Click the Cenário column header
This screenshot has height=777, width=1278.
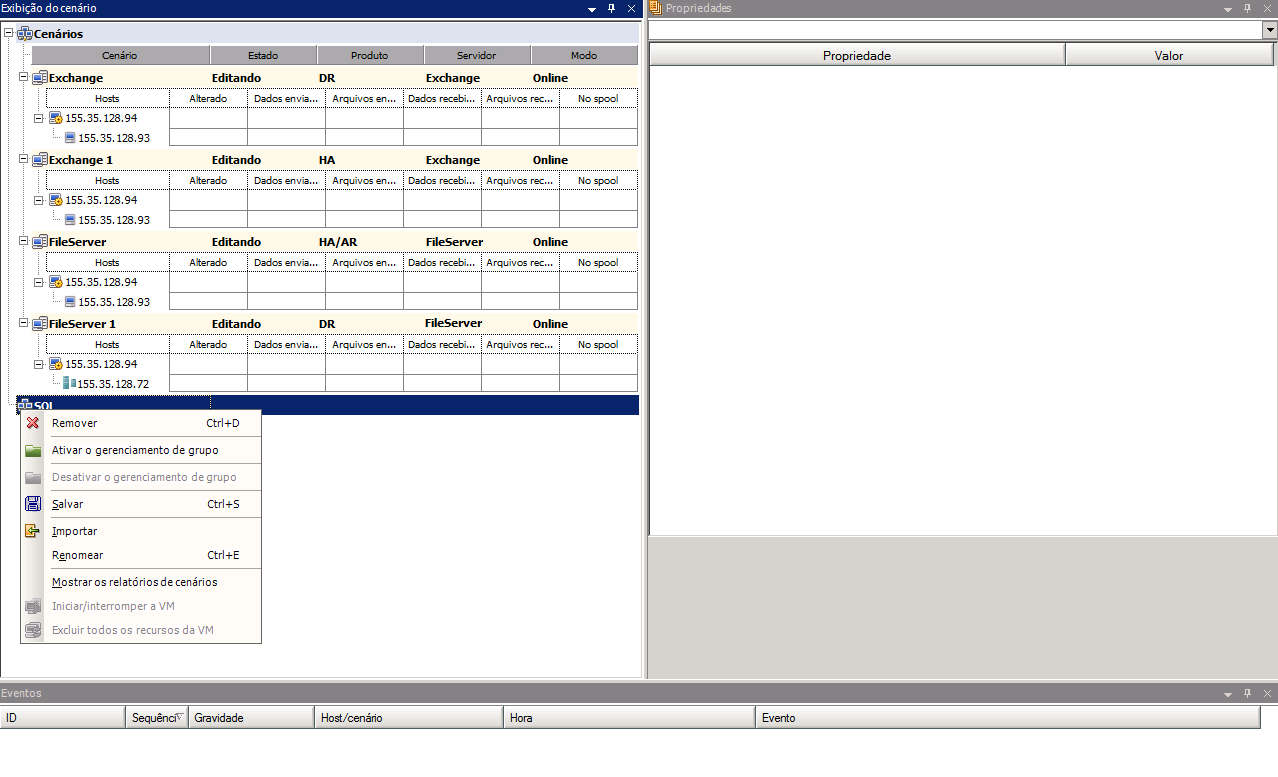120,55
